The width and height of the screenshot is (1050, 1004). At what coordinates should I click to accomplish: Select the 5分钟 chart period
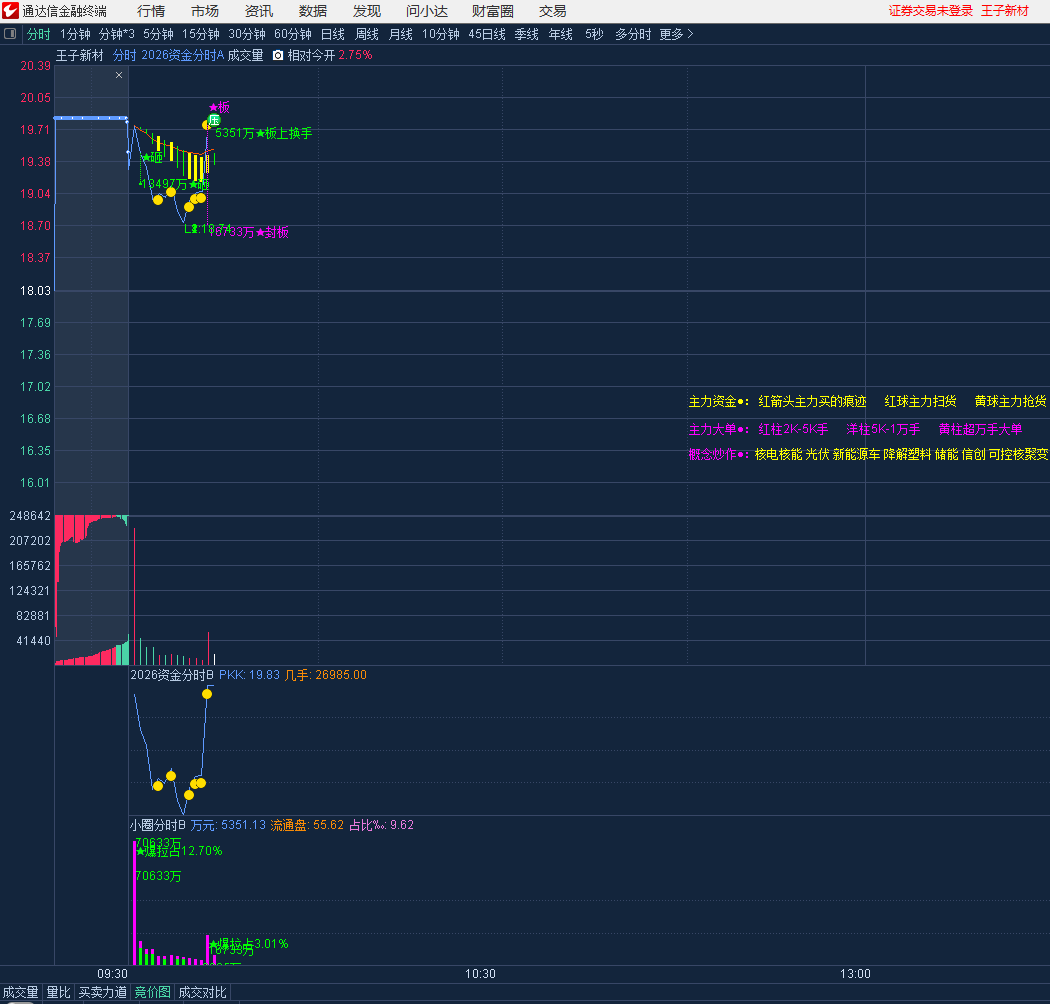158,34
